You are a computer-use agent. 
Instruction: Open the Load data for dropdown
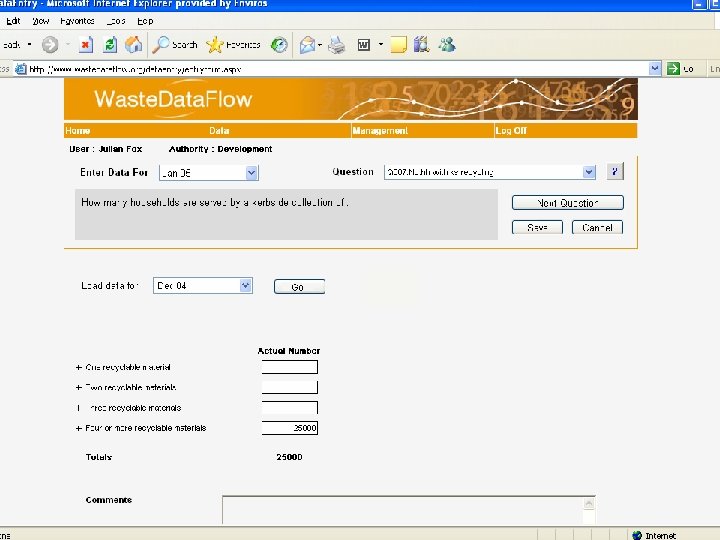coord(246,286)
